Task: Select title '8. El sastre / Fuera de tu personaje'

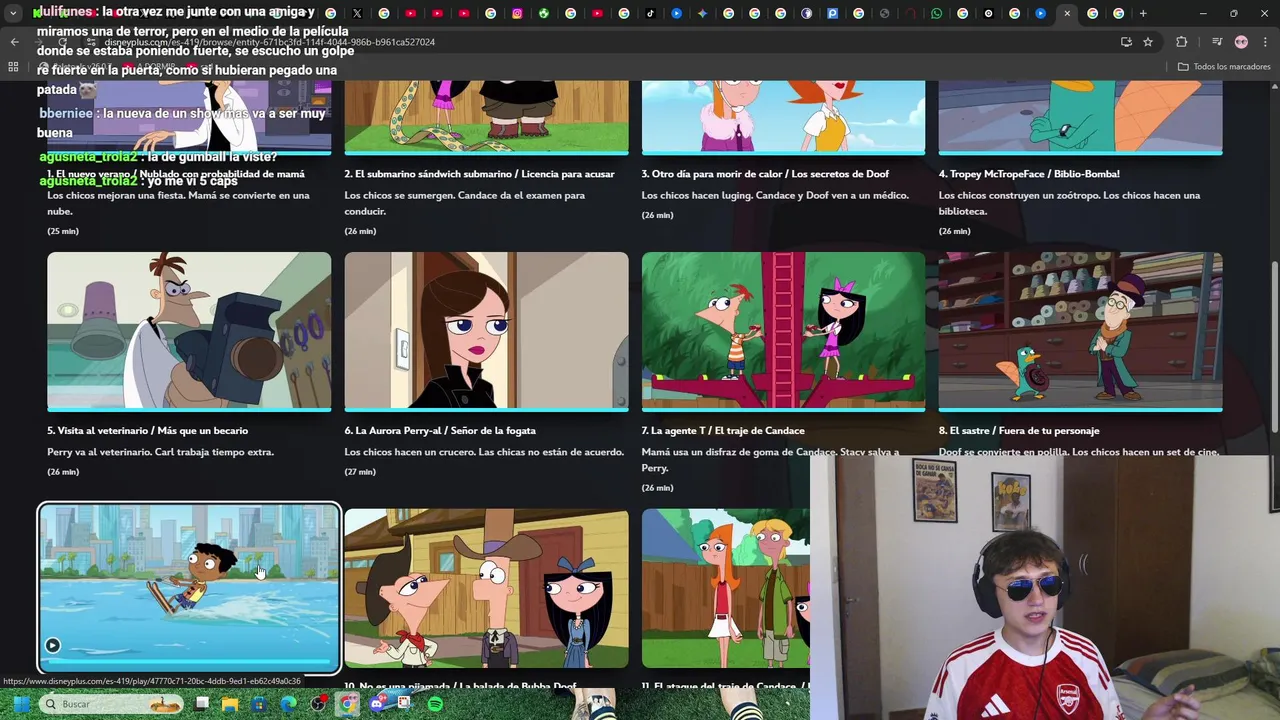Action: pos(1019,431)
